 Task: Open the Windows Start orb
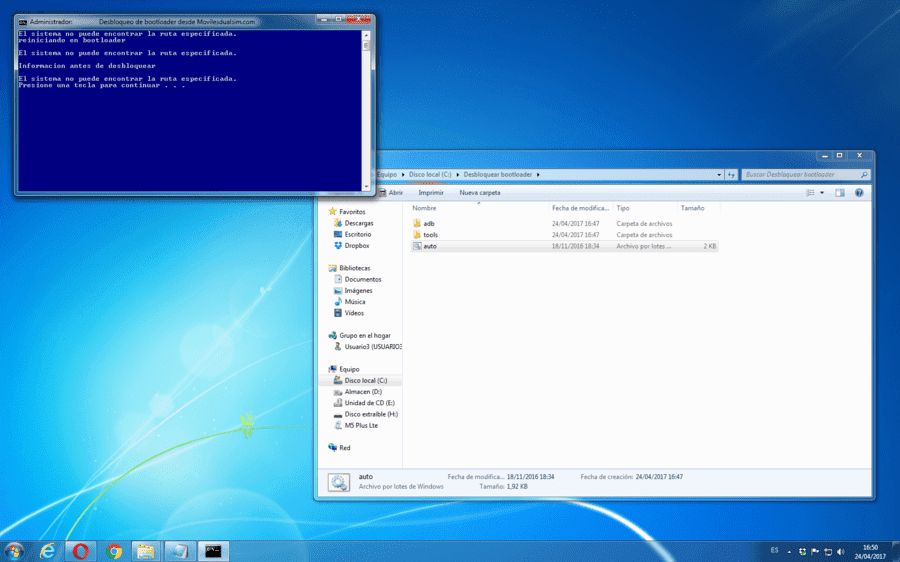[x=14, y=552]
